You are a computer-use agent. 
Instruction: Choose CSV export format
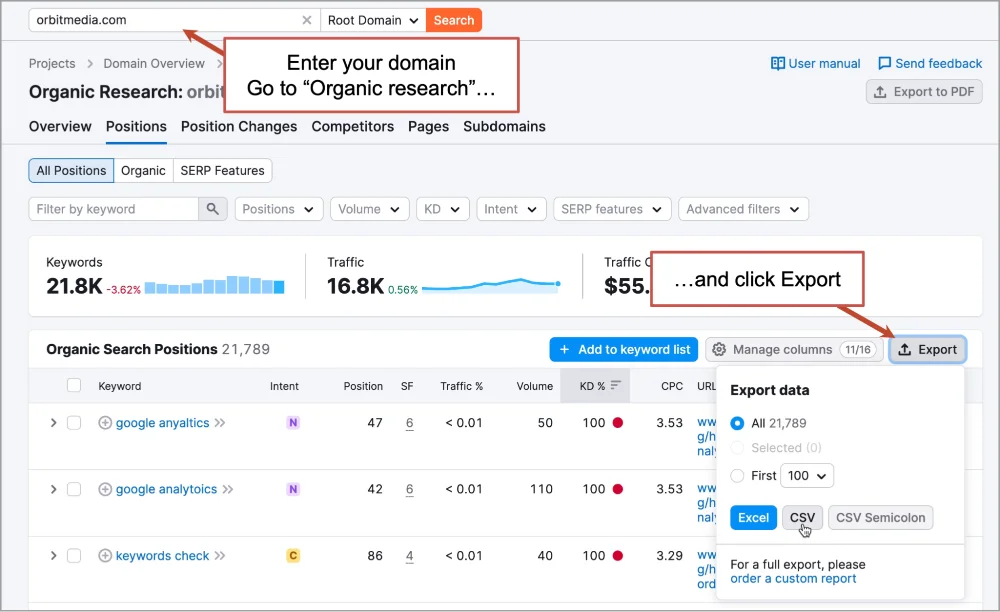(802, 518)
